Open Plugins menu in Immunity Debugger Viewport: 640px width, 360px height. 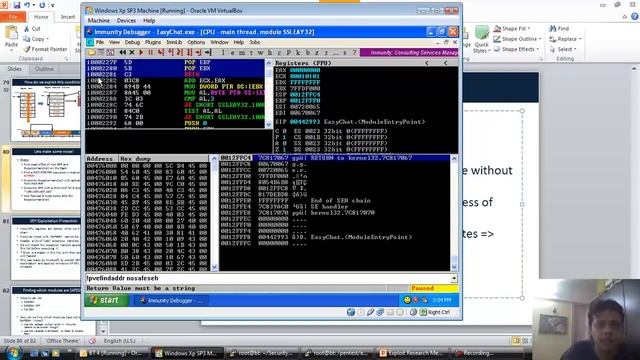(x=153, y=42)
